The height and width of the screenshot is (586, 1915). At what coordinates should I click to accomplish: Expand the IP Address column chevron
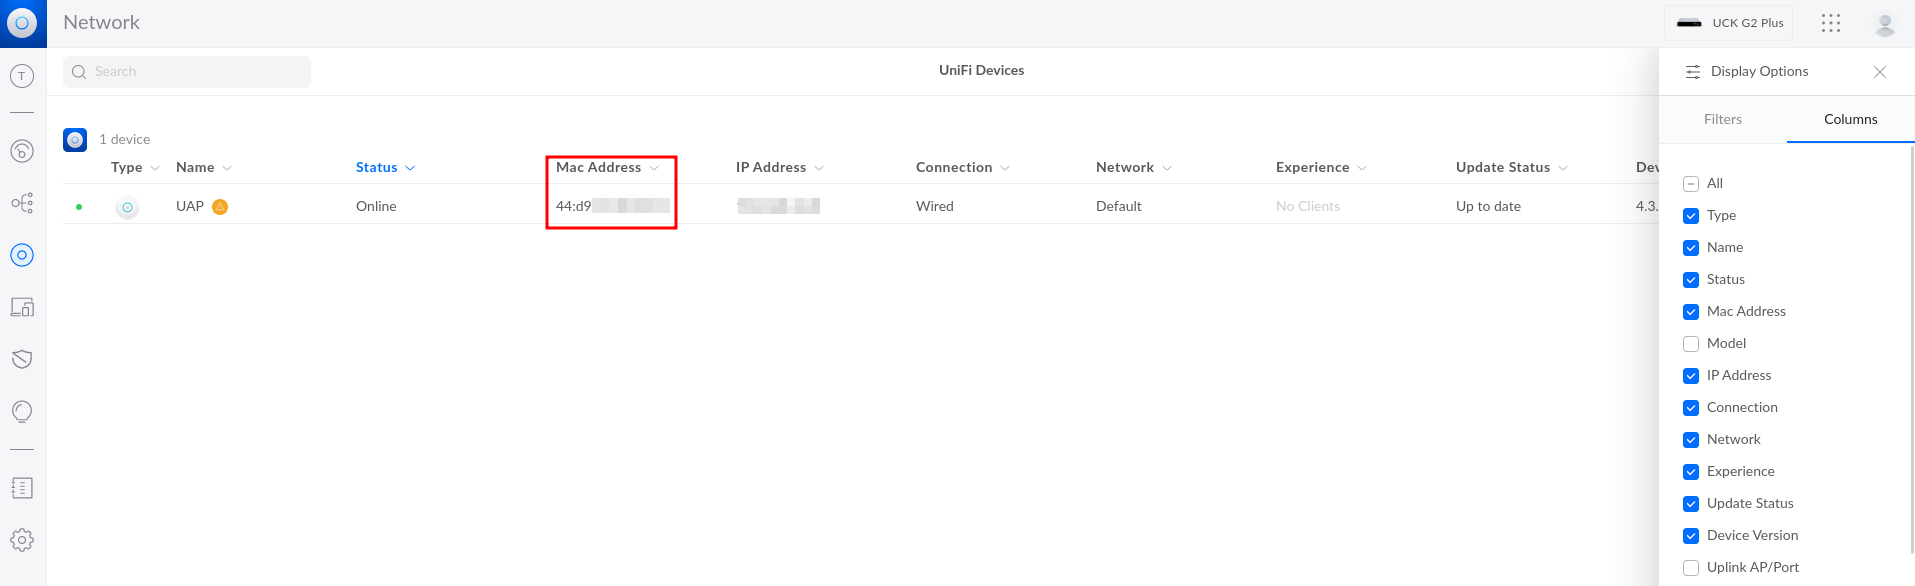click(819, 168)
